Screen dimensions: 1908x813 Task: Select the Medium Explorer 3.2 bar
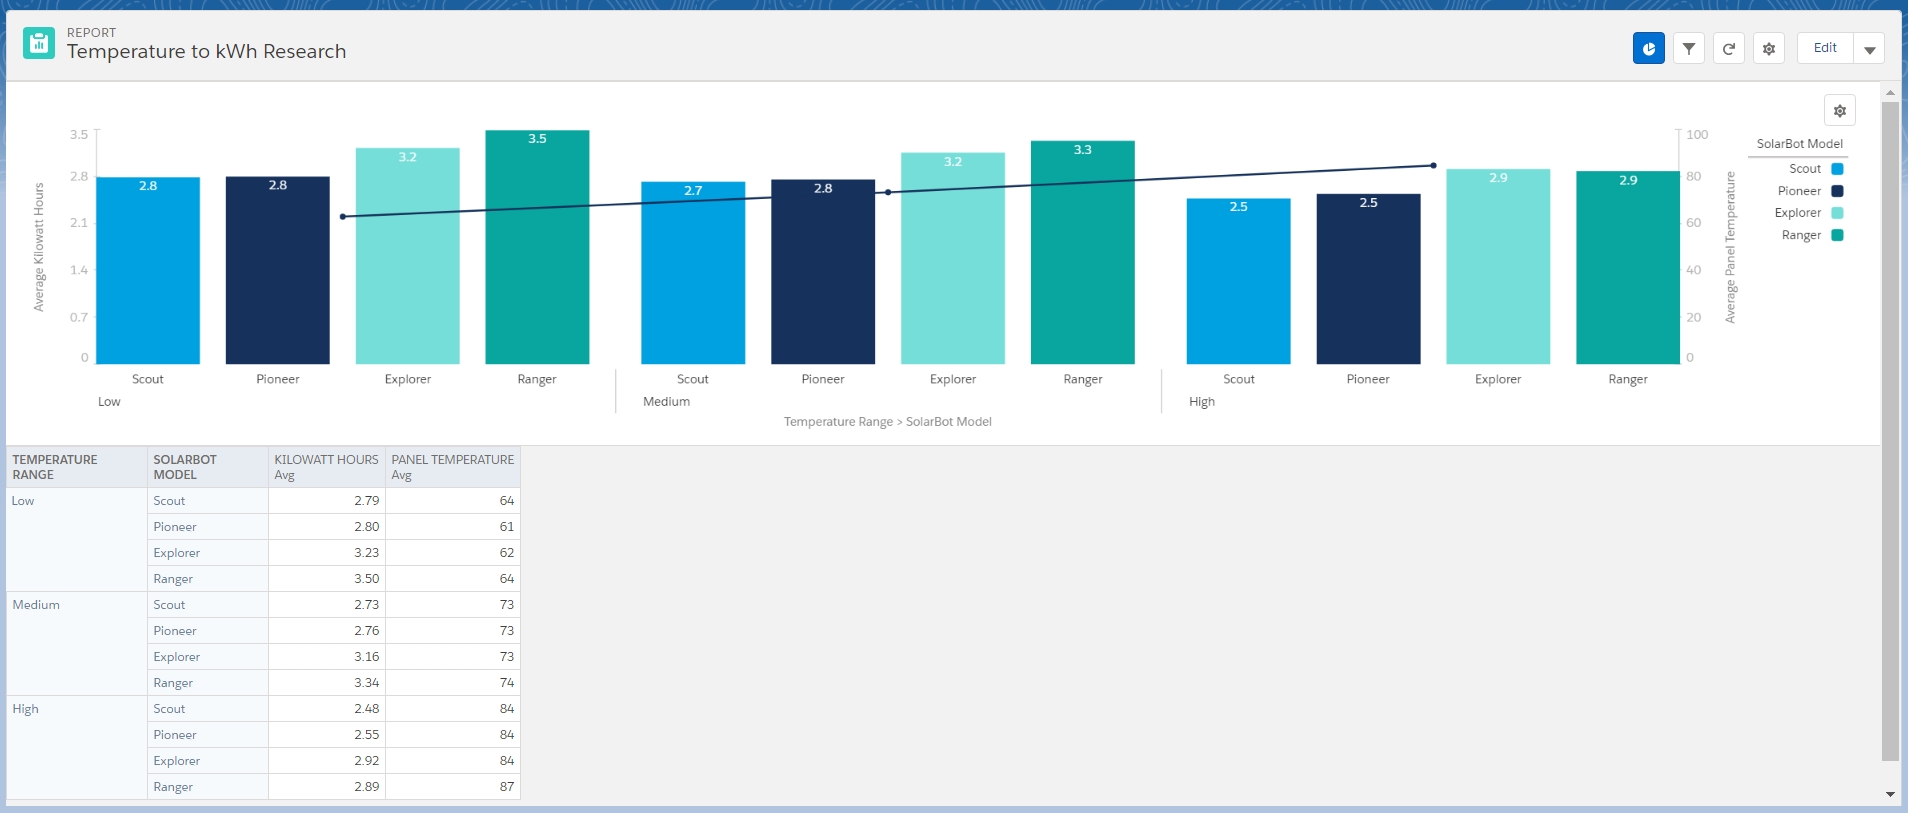pos(953,258)
